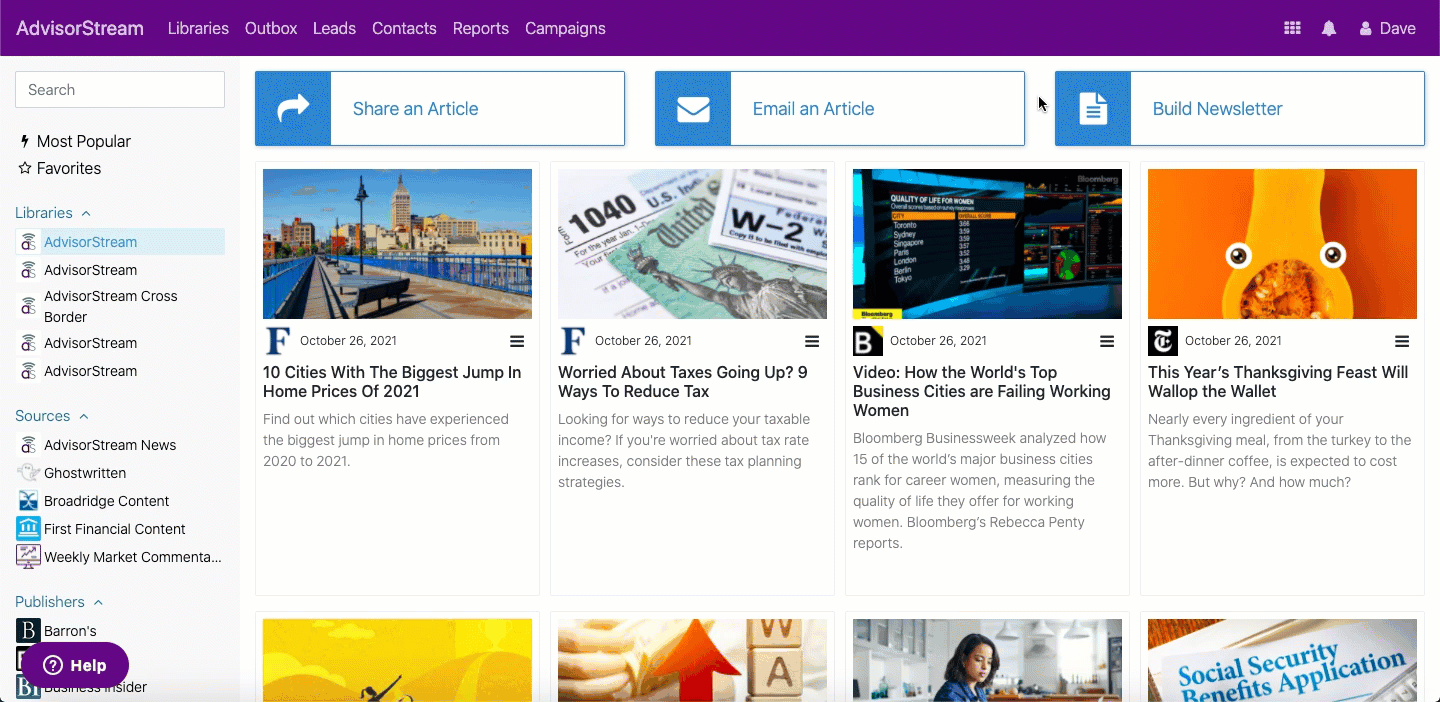1440x702 pixels.
Task: Open options menu for 10 Cities home prices article
Action: click(x=517, y=341)
